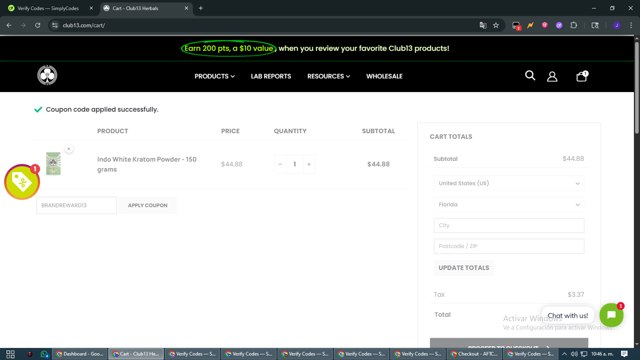Image resolution: width=640 pixels, height=360 pixels.
Task: Open the extensions puzzle icon
Action: 573,25
